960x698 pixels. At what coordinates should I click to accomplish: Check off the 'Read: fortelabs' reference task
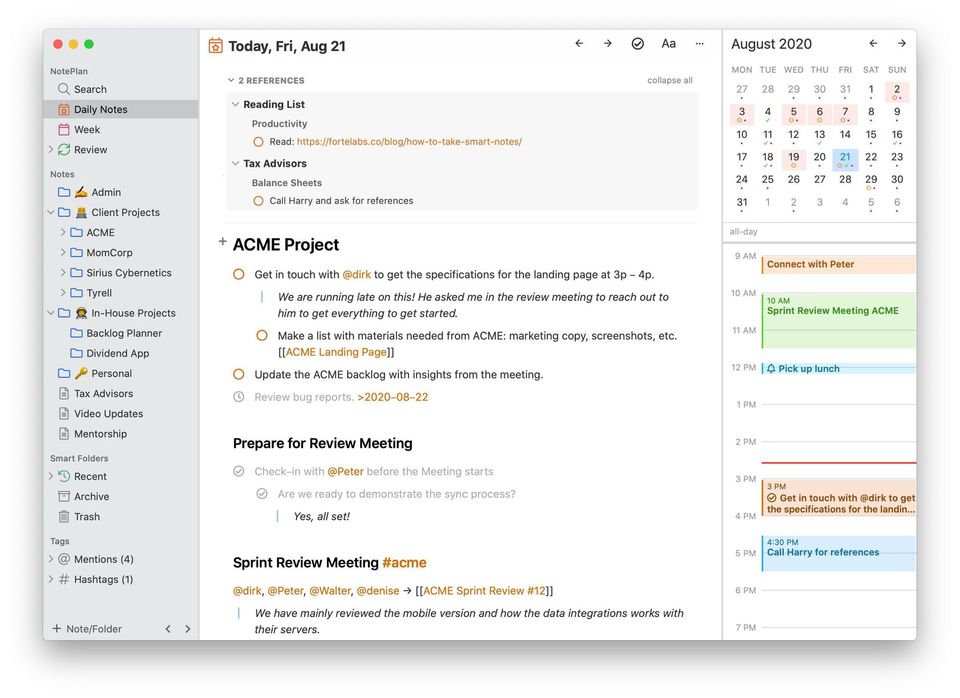pos(258,142)
